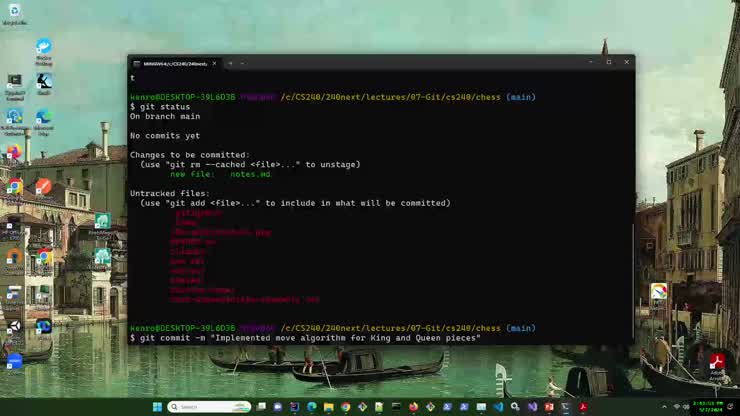This screenshot has height=416, width=740.
Task: Close the MINGW64 terminal tab
Action: pos(214,63)
